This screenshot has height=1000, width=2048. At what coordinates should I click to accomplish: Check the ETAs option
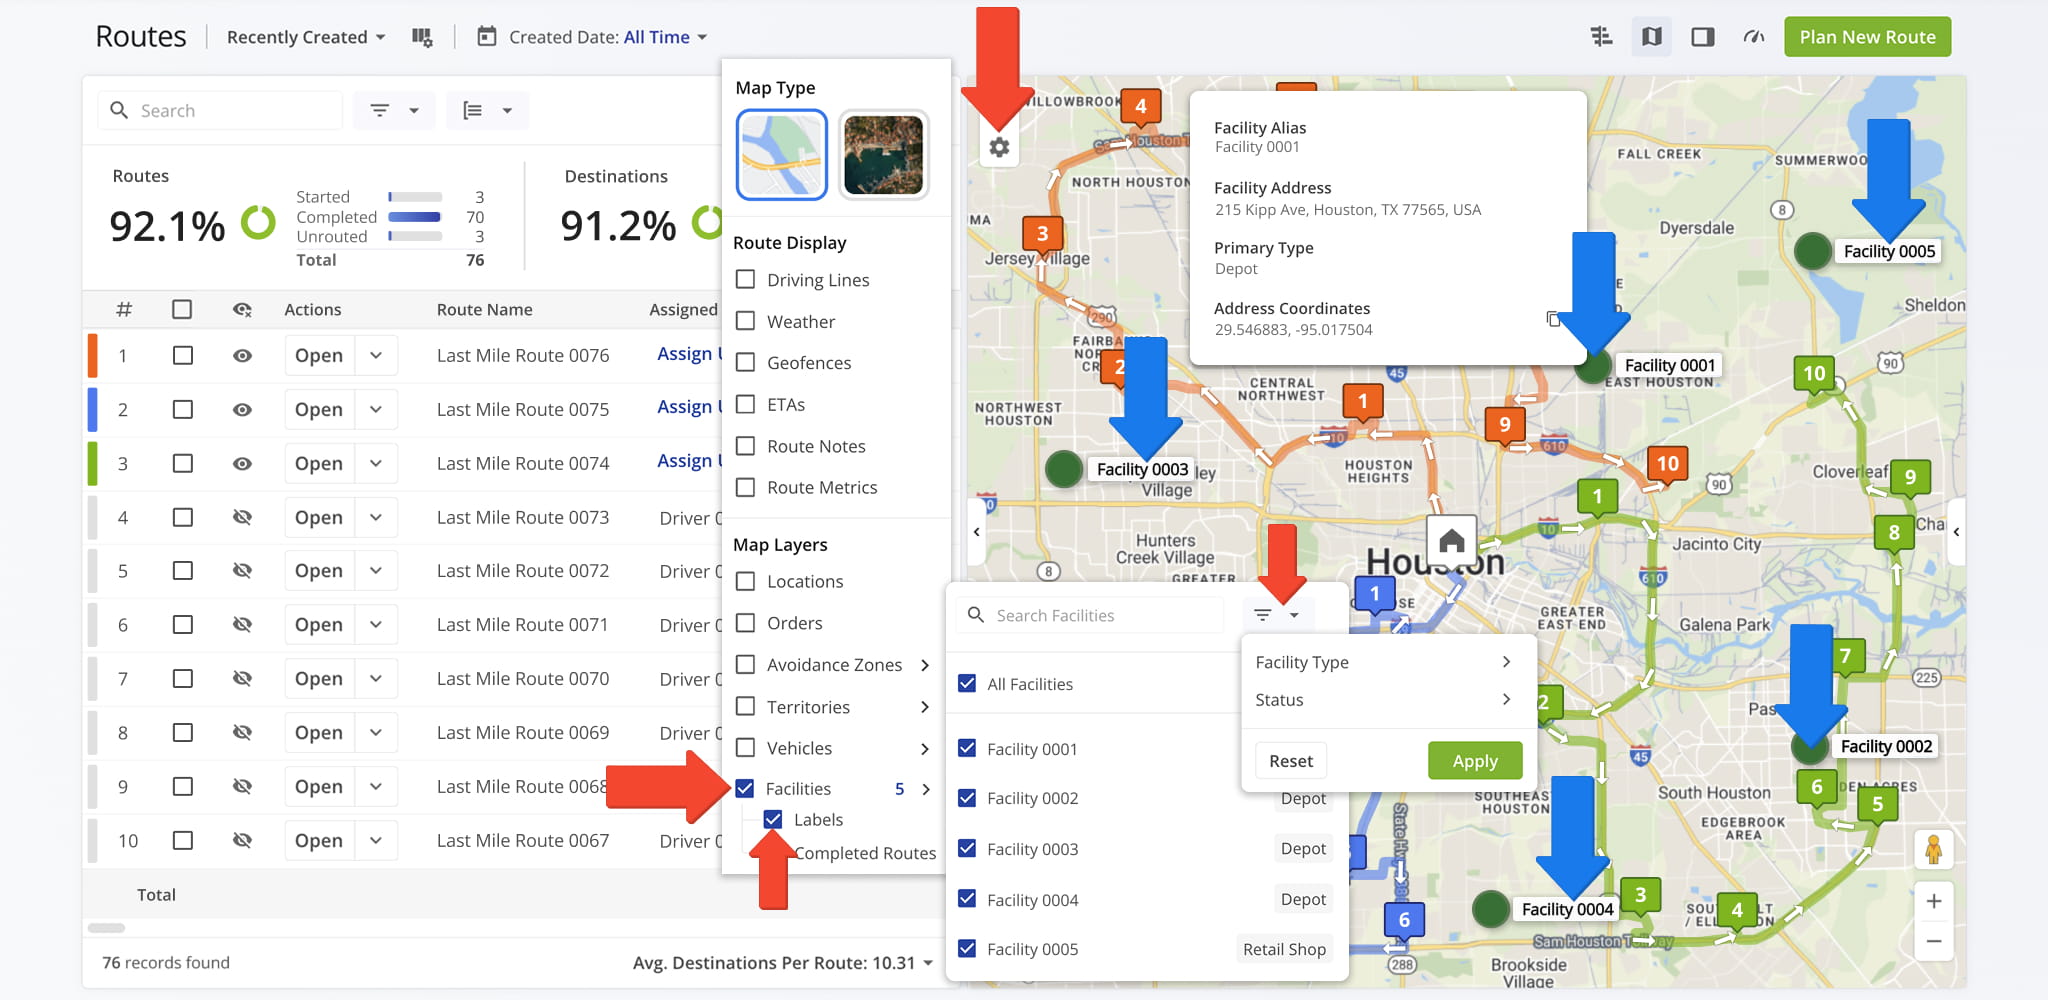pos(745,404)
